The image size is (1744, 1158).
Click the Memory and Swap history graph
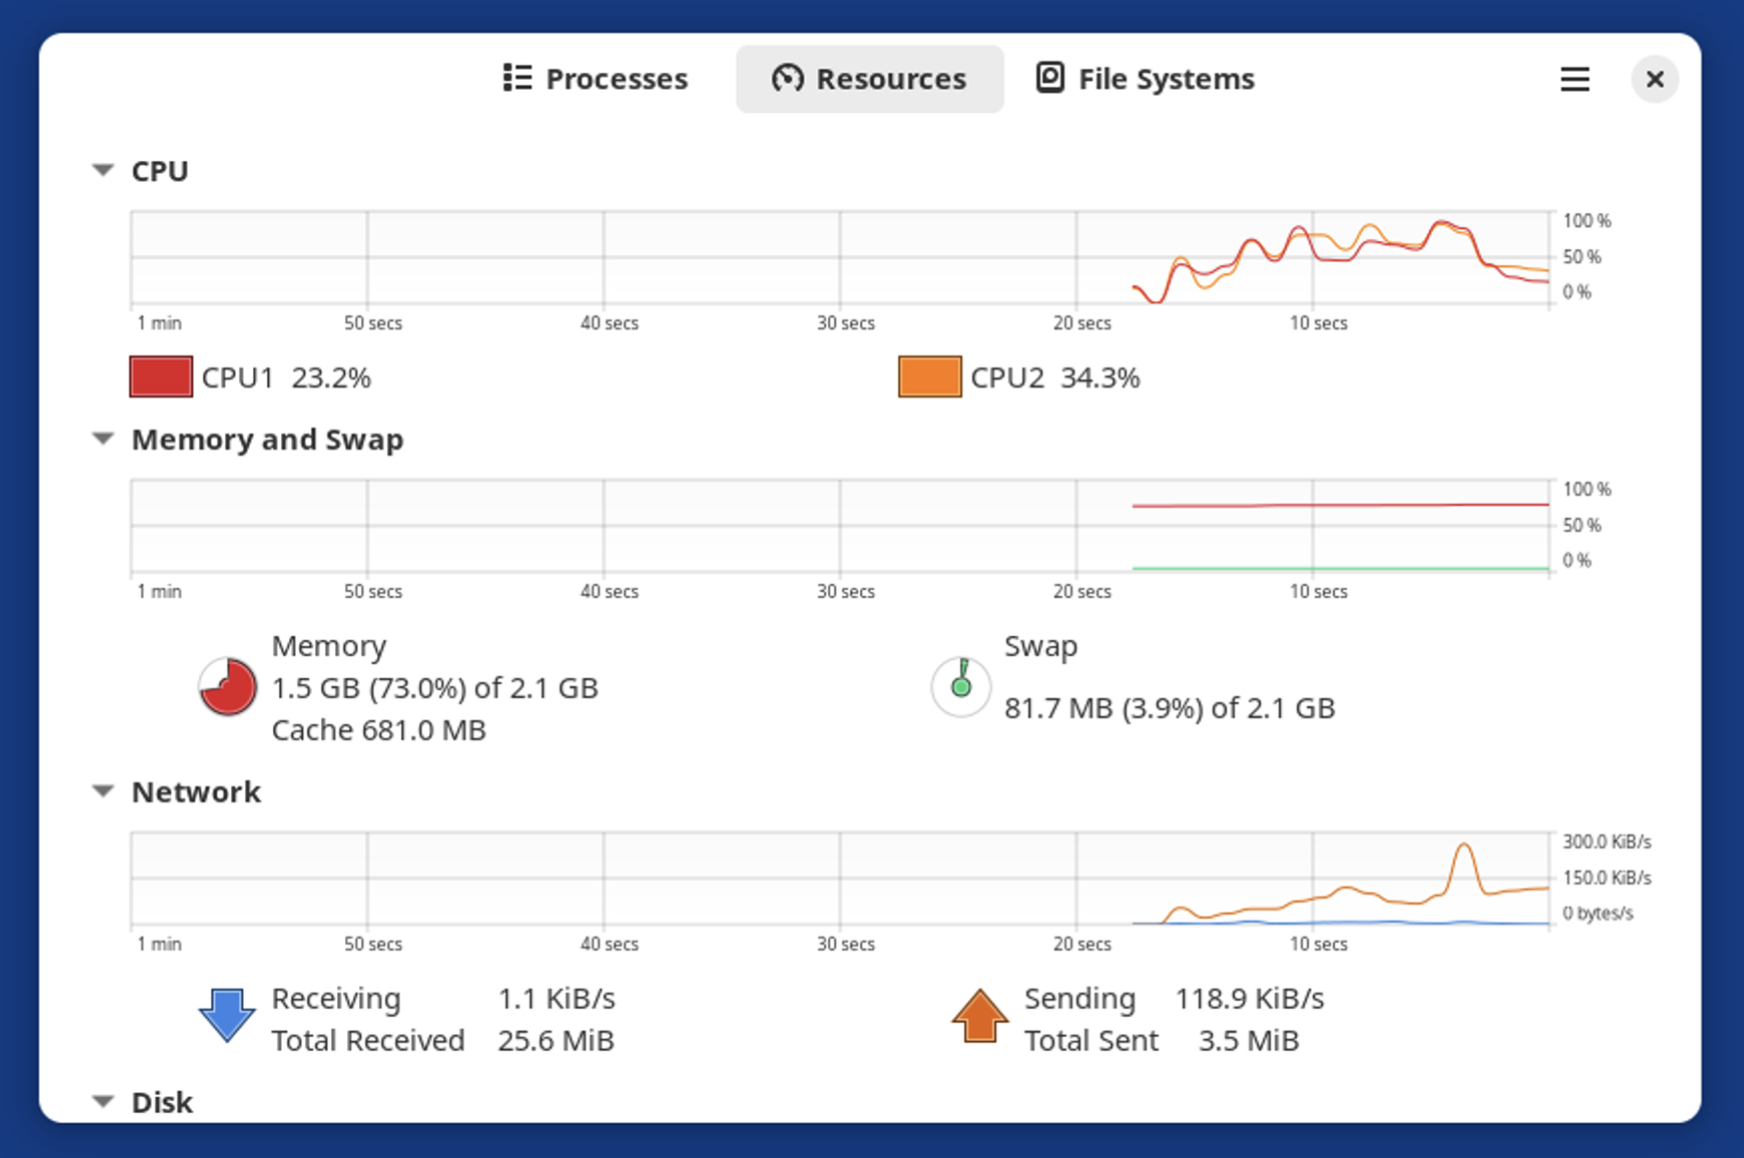[x=840, y=526]
